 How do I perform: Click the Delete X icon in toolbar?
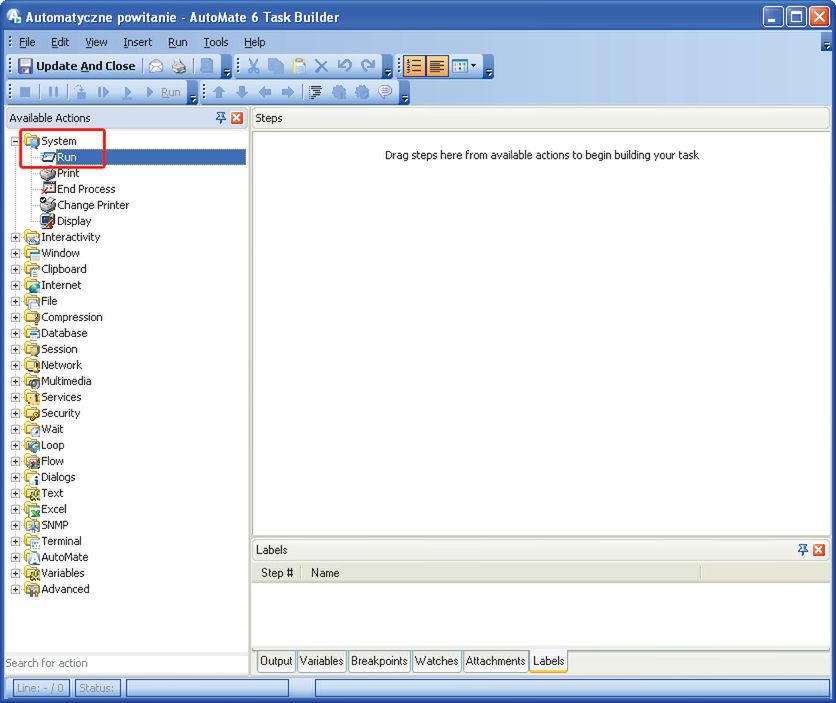coord(321,66)
